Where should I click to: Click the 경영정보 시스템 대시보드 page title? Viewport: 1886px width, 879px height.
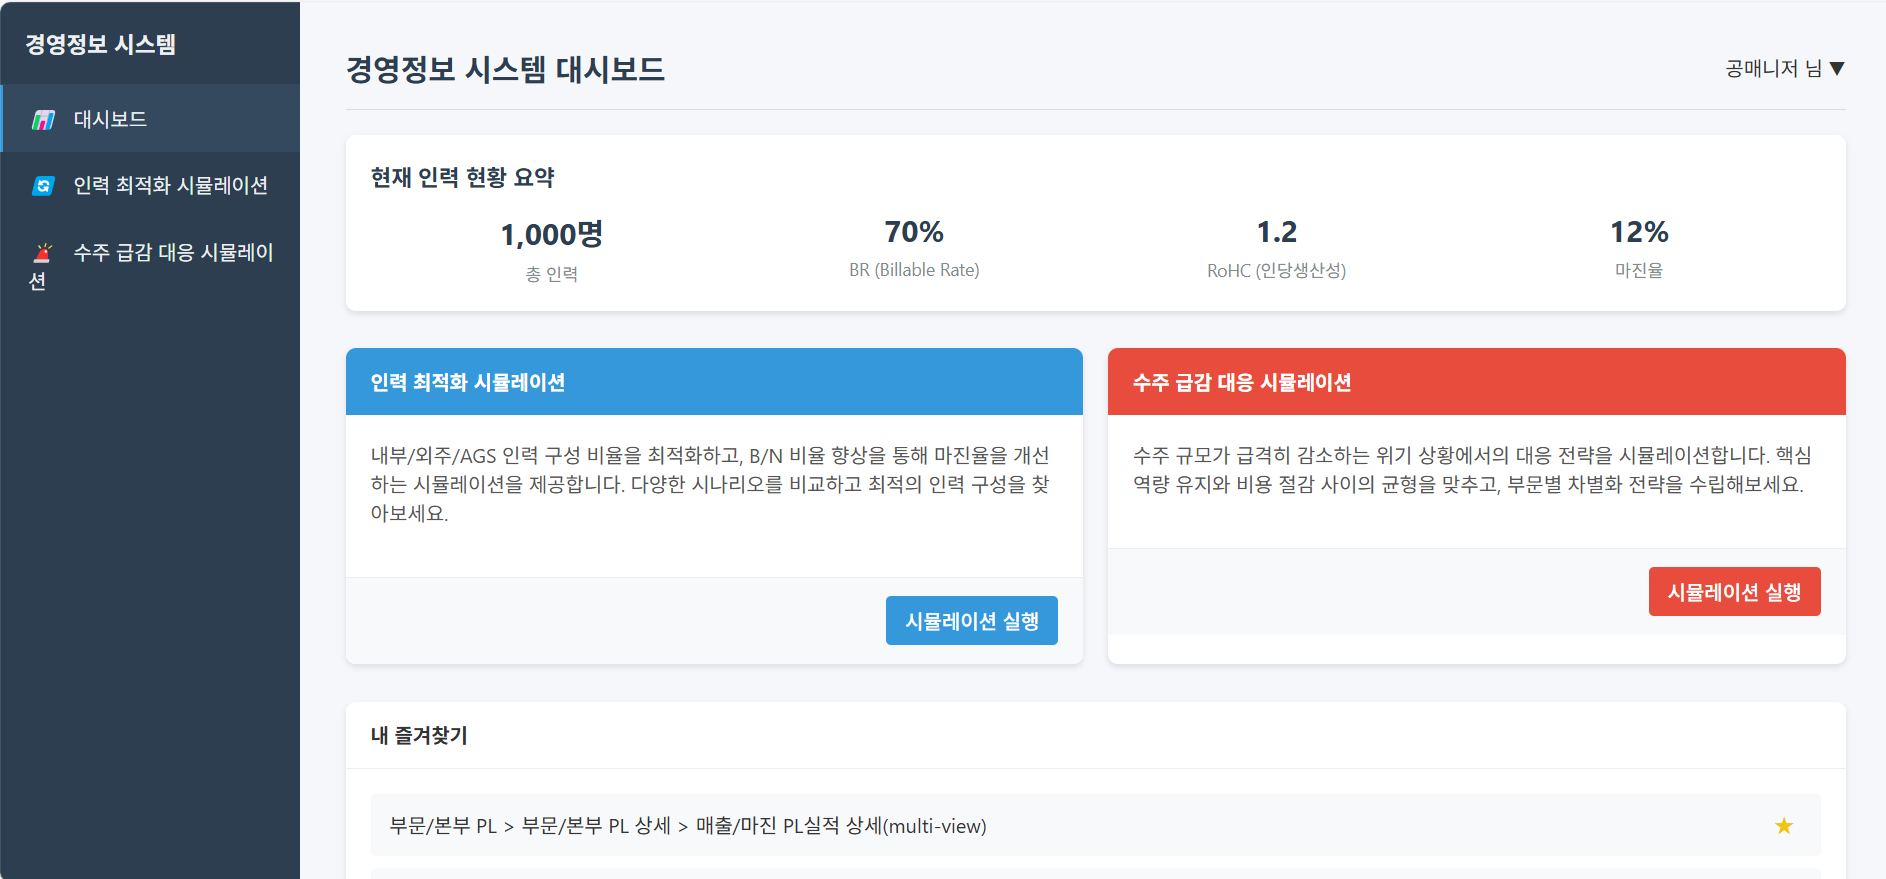(505, 69)
